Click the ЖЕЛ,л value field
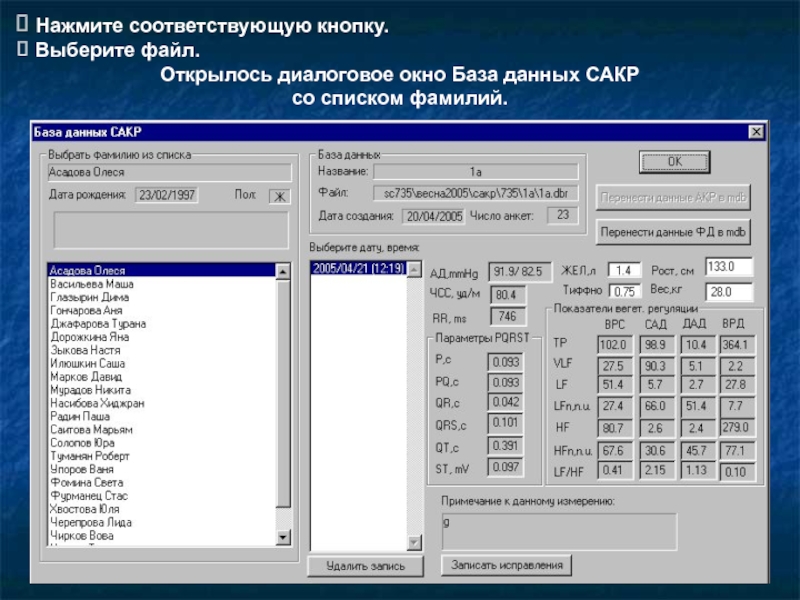This screenshot has height=600, width=800. pyautogui.click(x=624, y=270)
